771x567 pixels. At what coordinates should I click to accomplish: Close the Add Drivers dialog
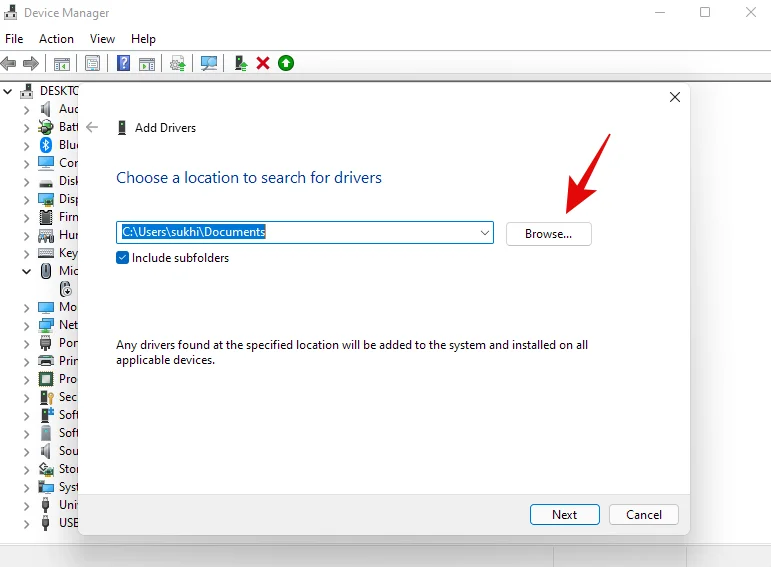tap(675, 97)
